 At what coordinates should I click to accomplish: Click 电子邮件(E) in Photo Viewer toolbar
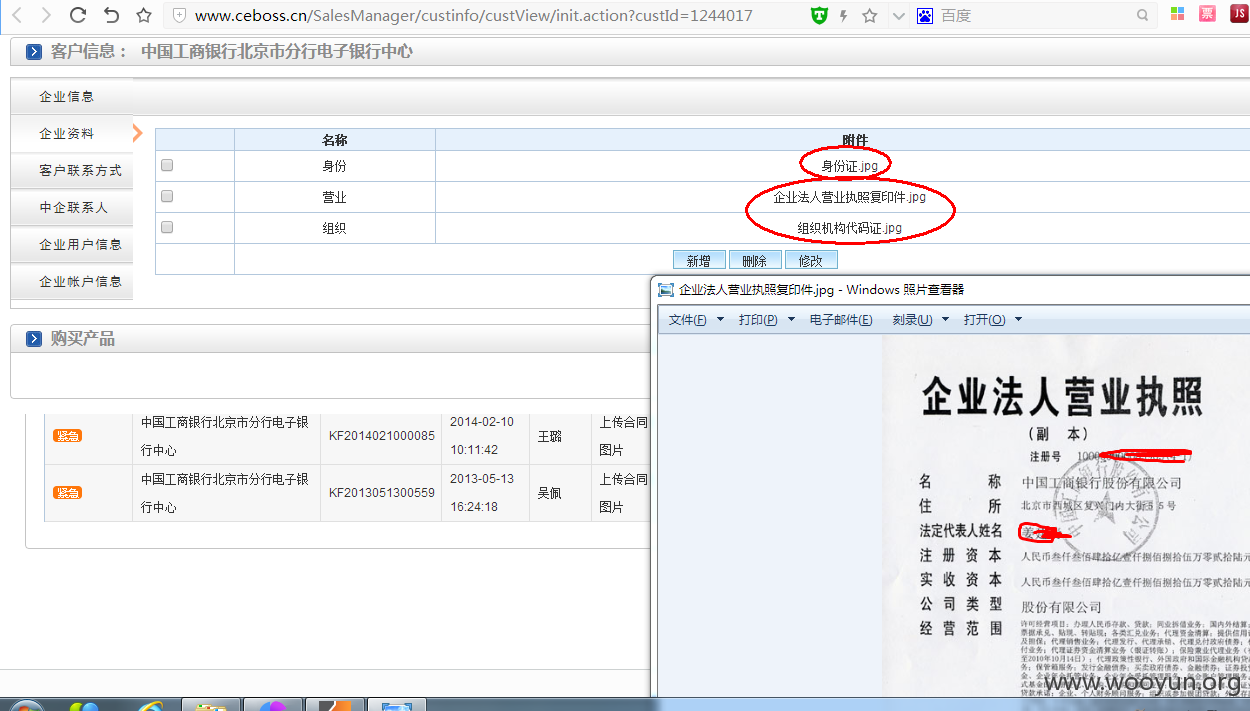841,320
